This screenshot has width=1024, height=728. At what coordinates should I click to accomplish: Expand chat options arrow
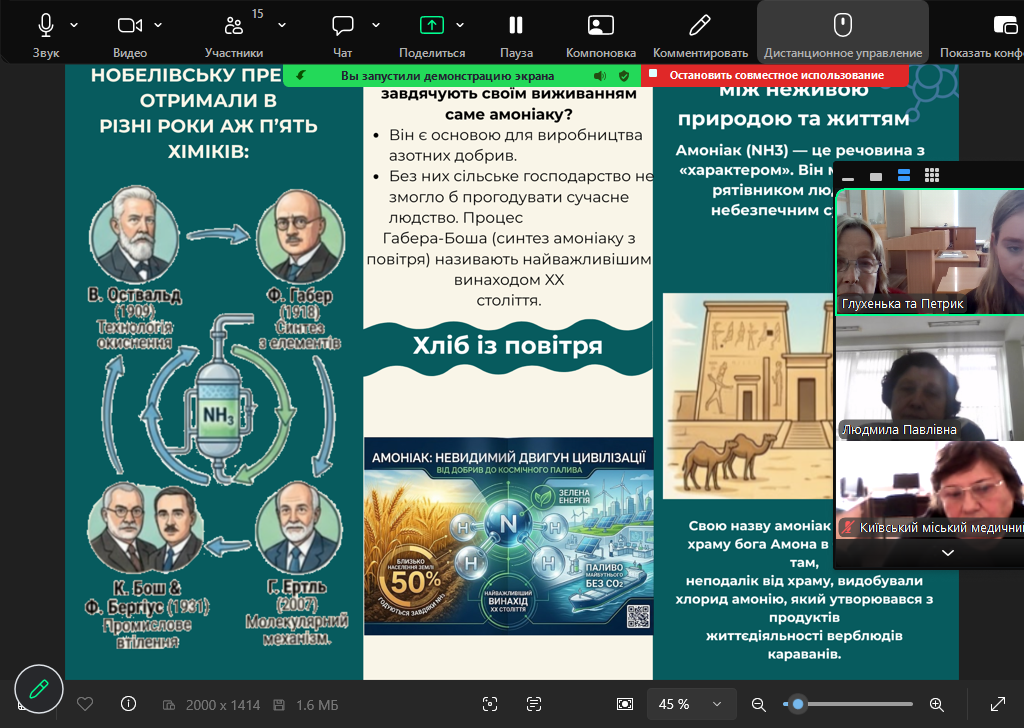click(x=376, y=25)
